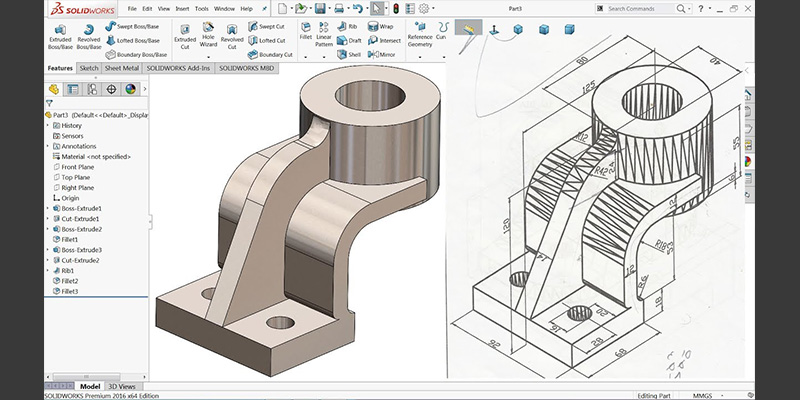
Task: Click the Mirror tool
Action: (382, 55)
